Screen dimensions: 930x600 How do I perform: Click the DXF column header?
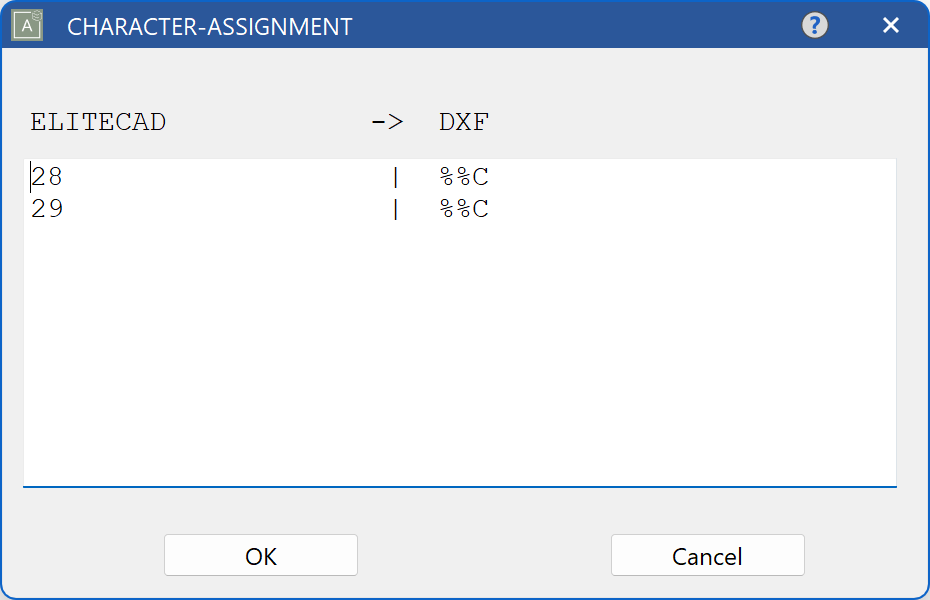click(463, 121)
